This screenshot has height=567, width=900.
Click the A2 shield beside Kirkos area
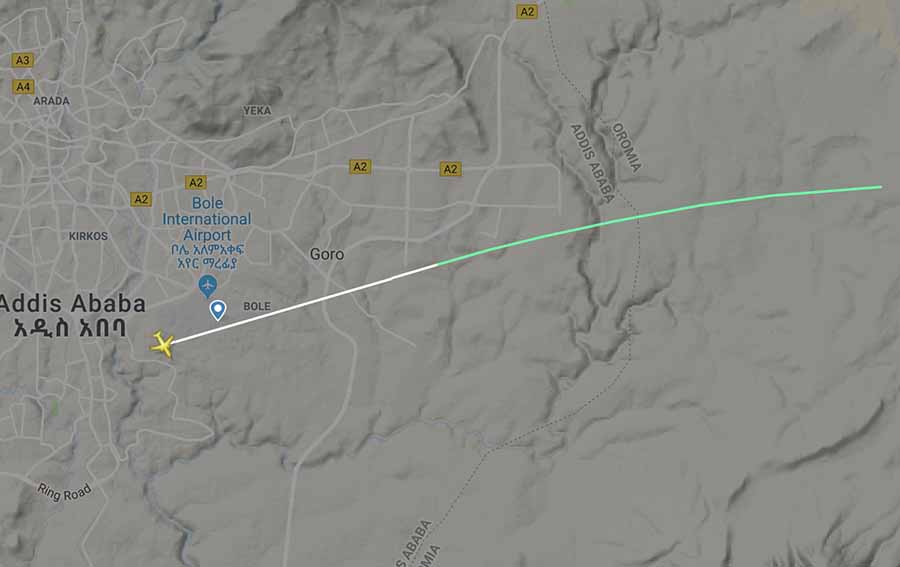click(141, 199)
